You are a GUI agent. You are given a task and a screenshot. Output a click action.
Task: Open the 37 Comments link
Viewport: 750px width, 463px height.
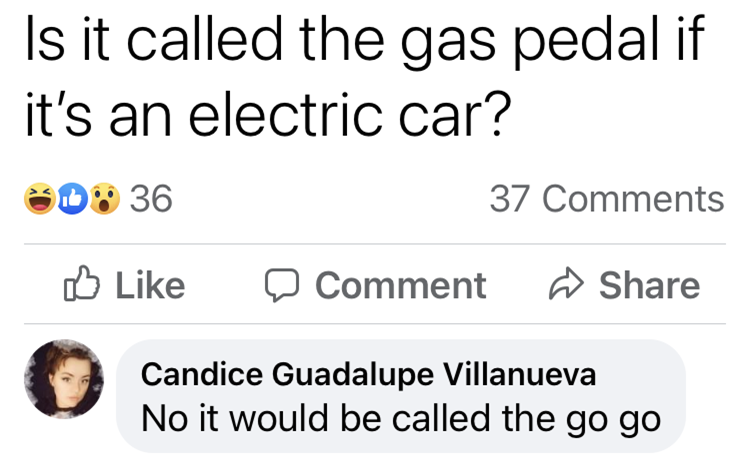tap(607, 198)
